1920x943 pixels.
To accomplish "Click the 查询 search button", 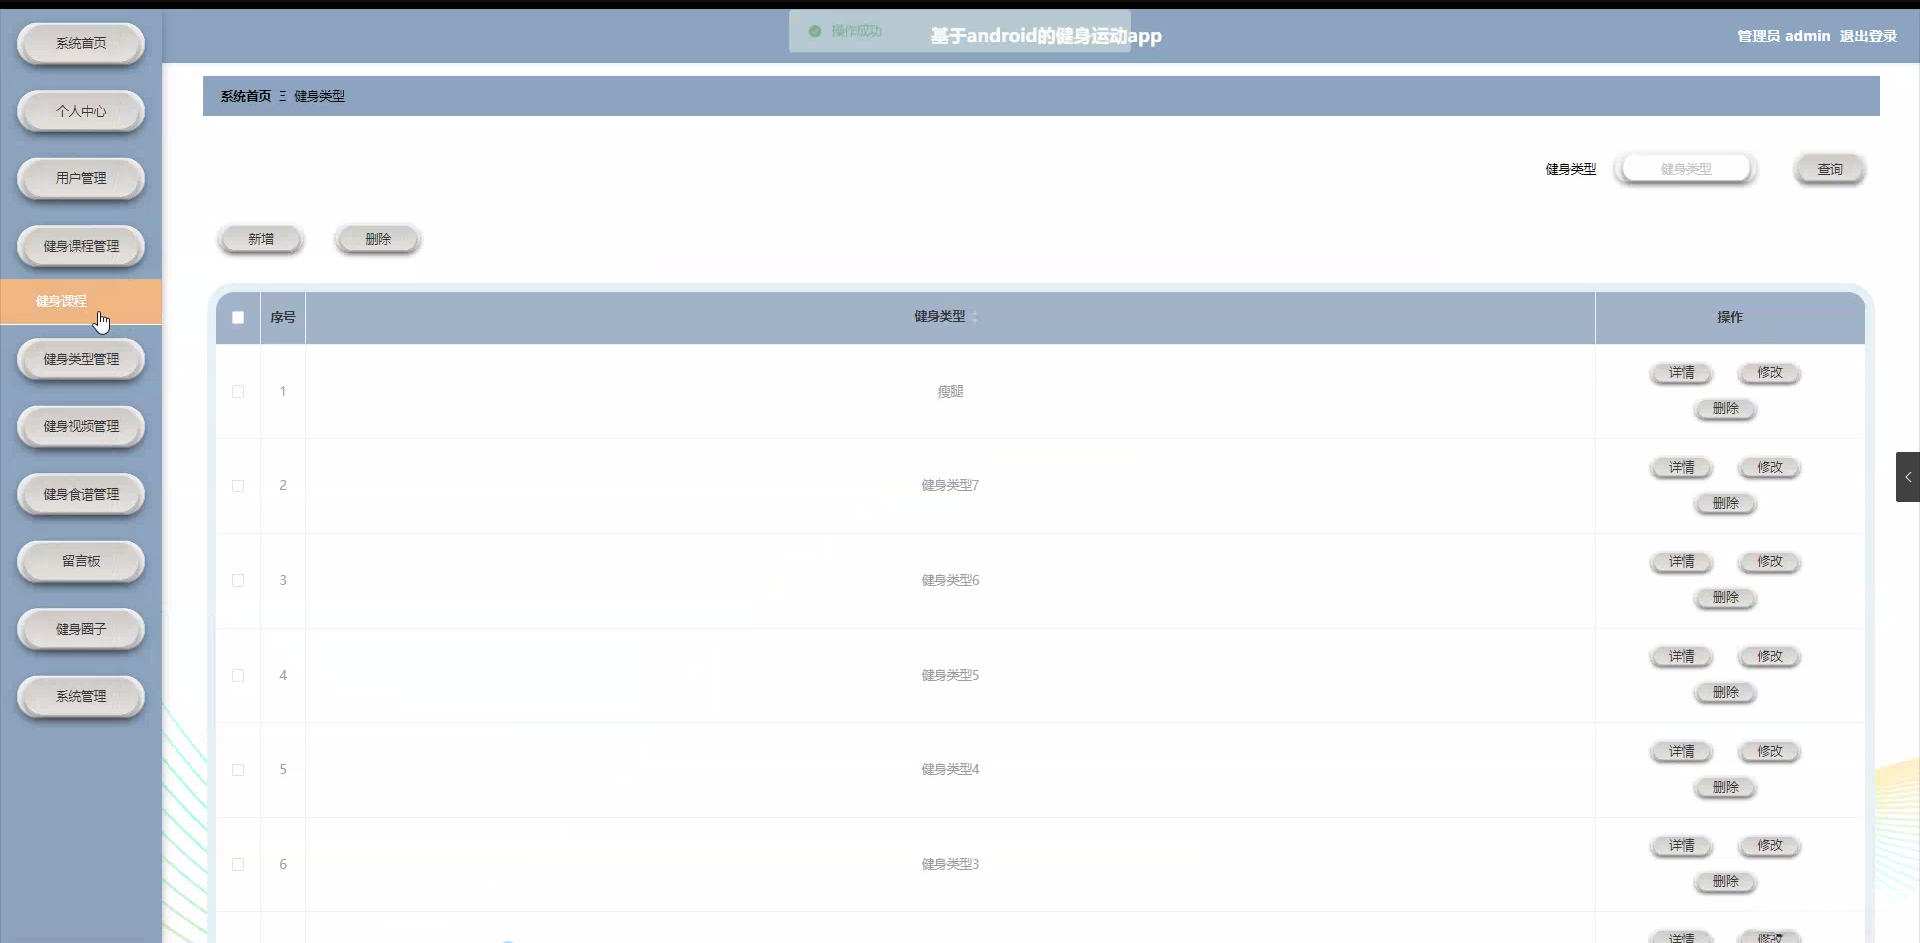I will click(1830, 169).
